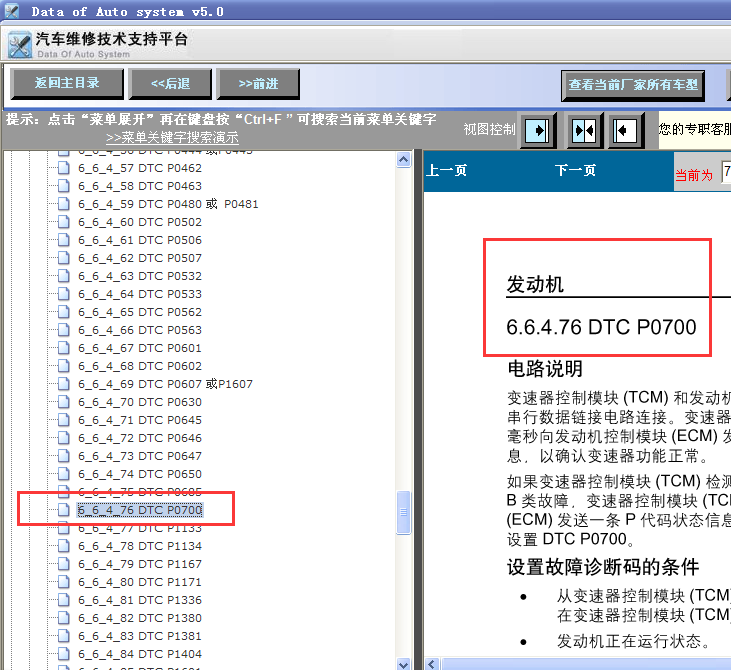731x670 pixels.
Task: Select tree item 6_6_4_67 DTC P0601
Action: click(140, 348)
